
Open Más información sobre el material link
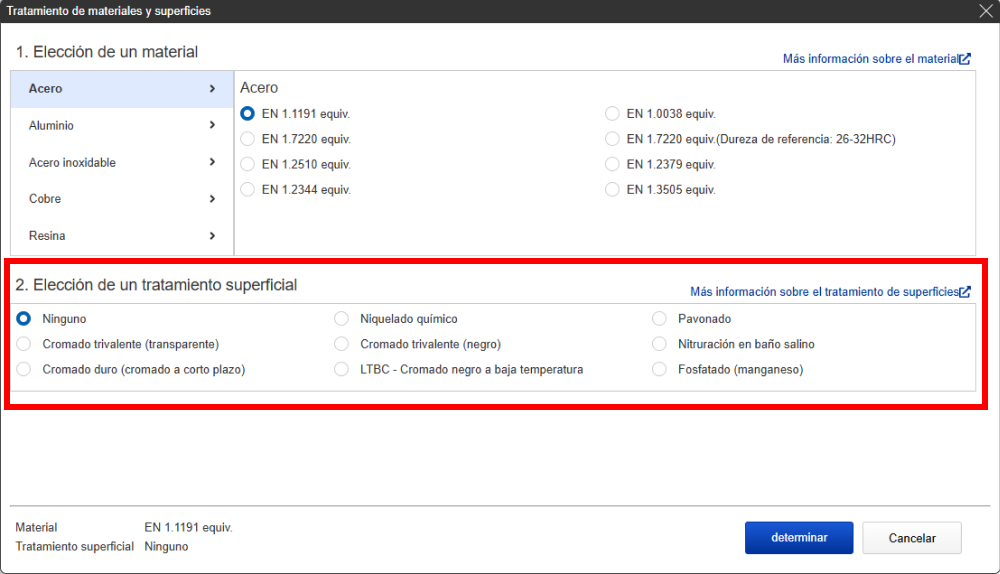coord(869,59)
